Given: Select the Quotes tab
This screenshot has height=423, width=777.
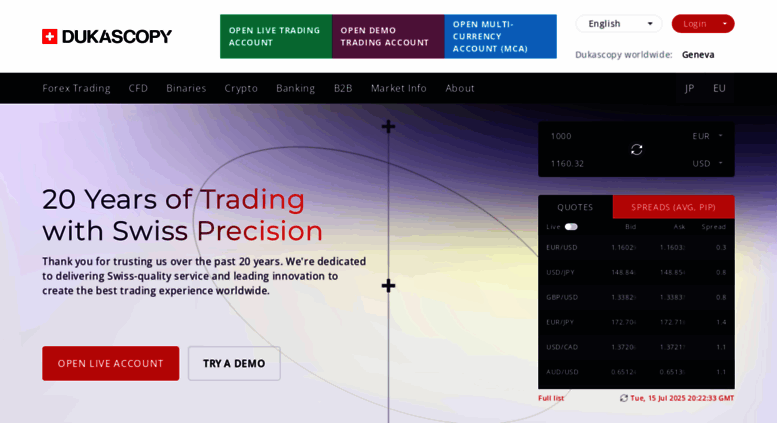Looking at the screenshot, I should coord(575,207).
